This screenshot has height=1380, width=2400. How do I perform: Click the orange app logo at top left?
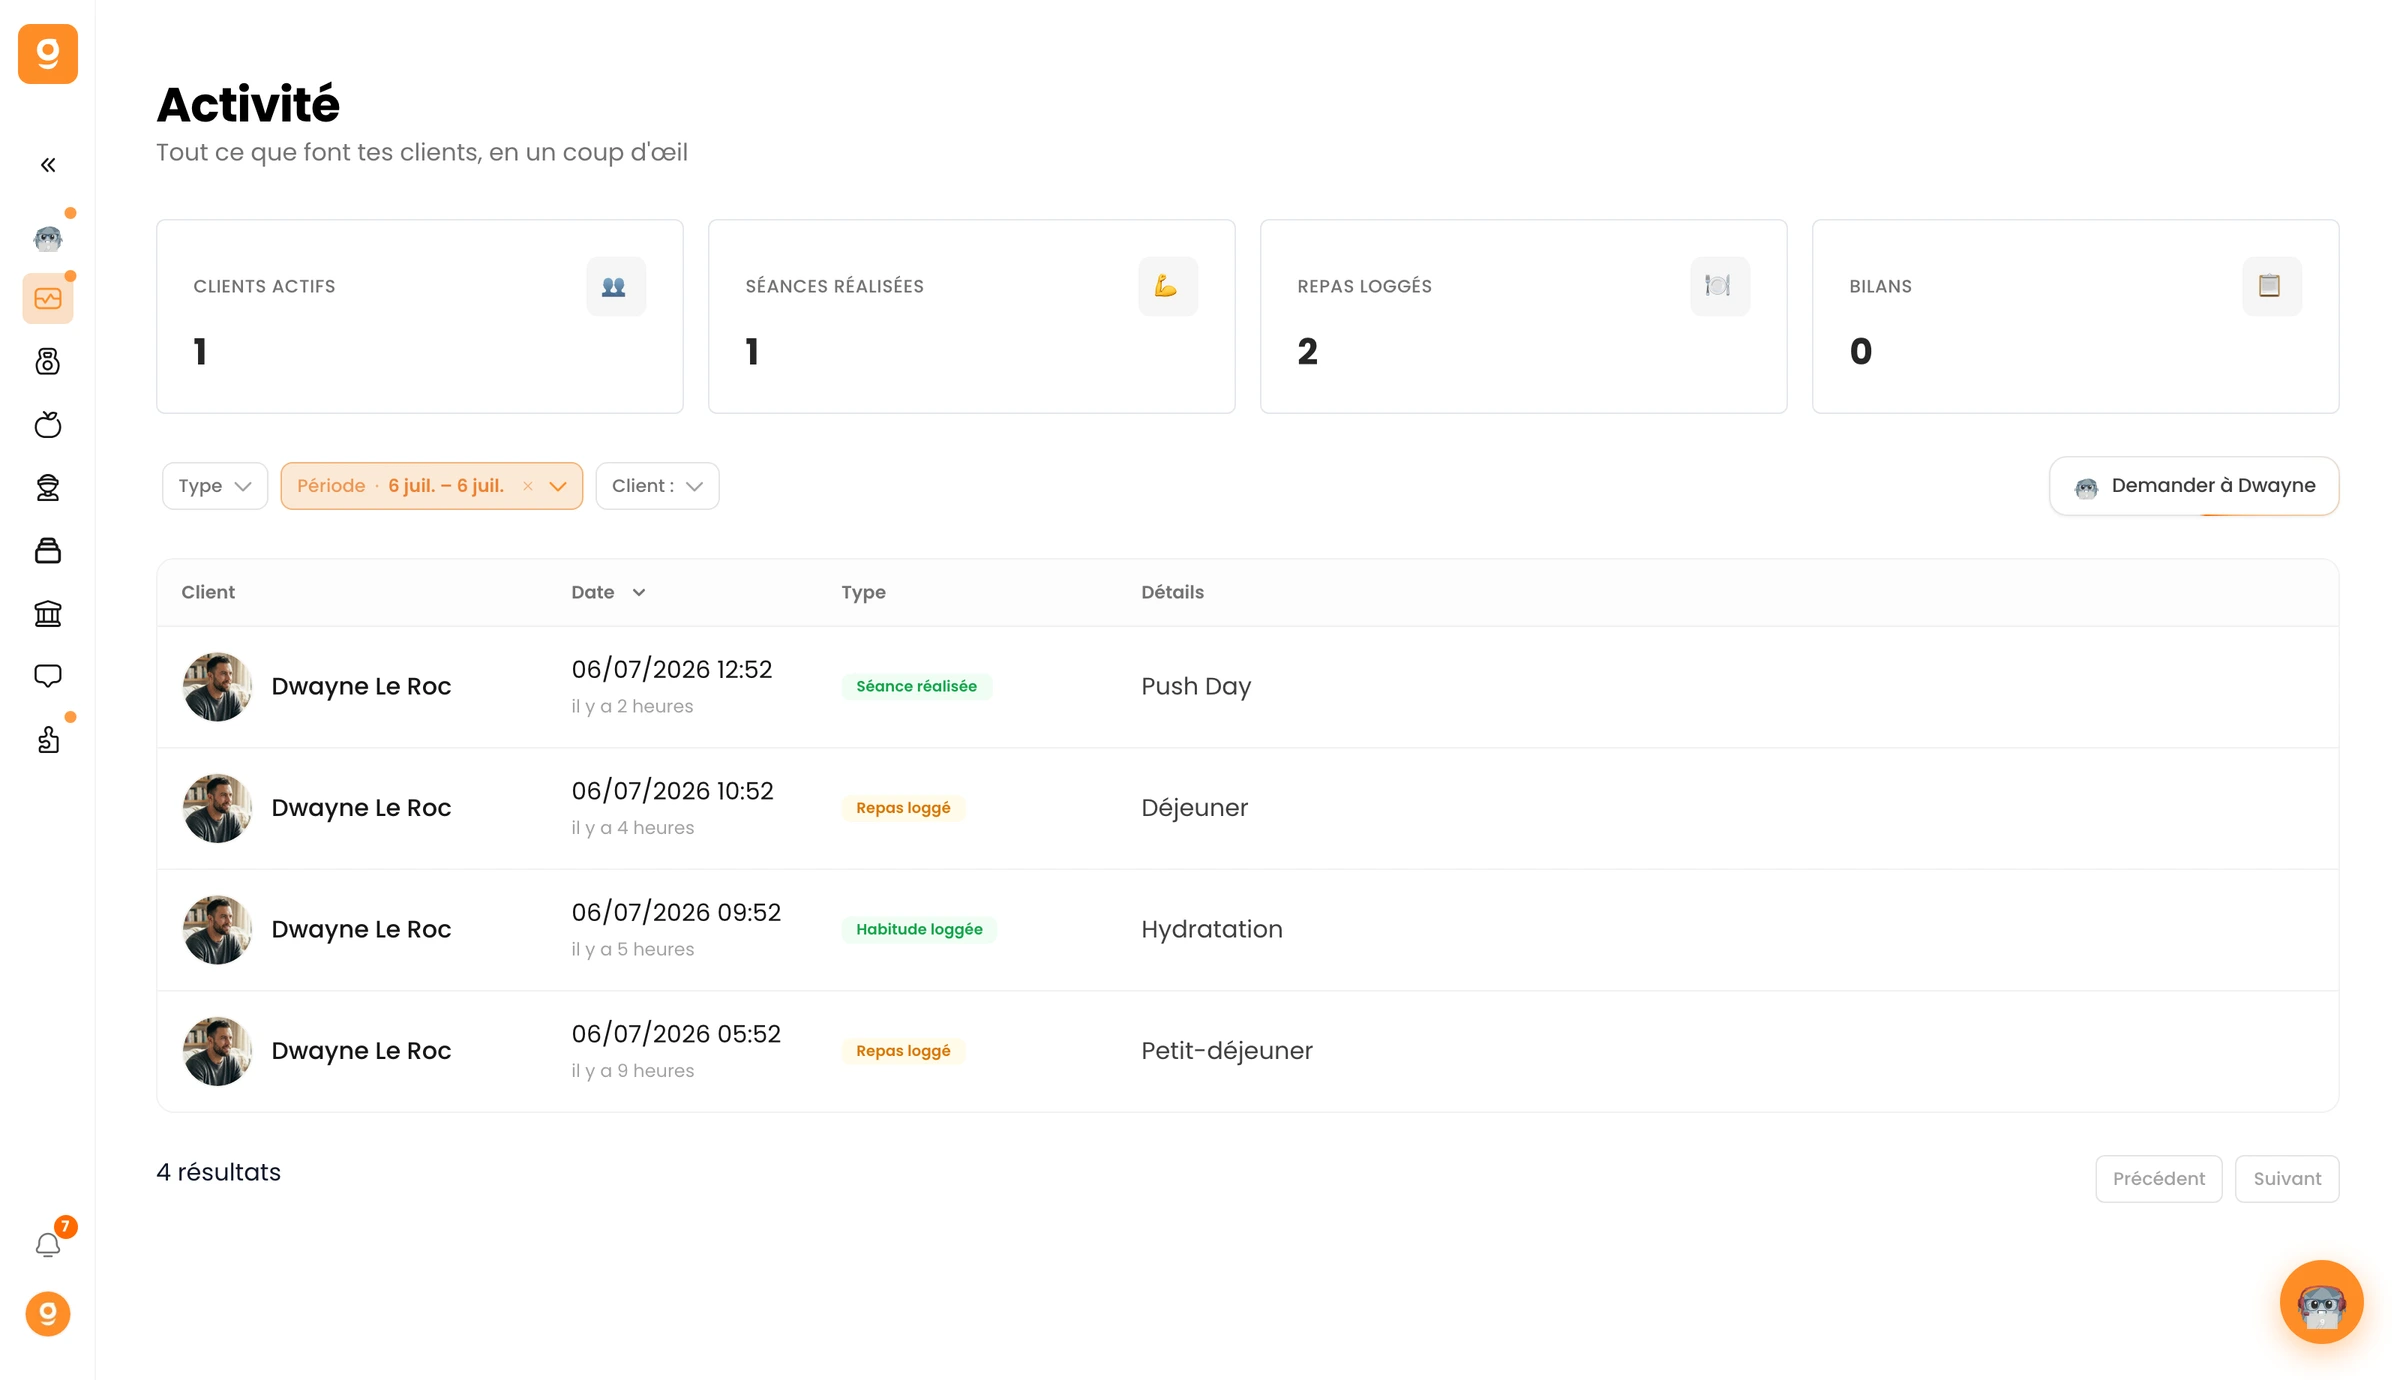[48, 54]
